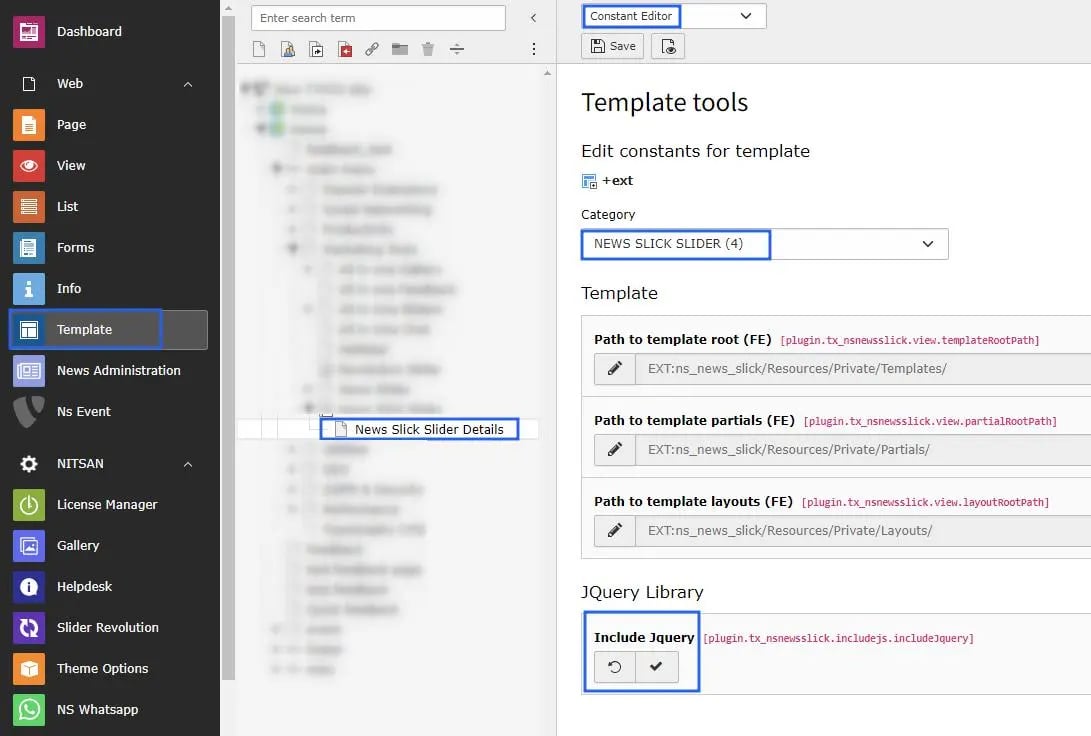
Task: Select the backend user section page icon
Action: pos(287,49)
